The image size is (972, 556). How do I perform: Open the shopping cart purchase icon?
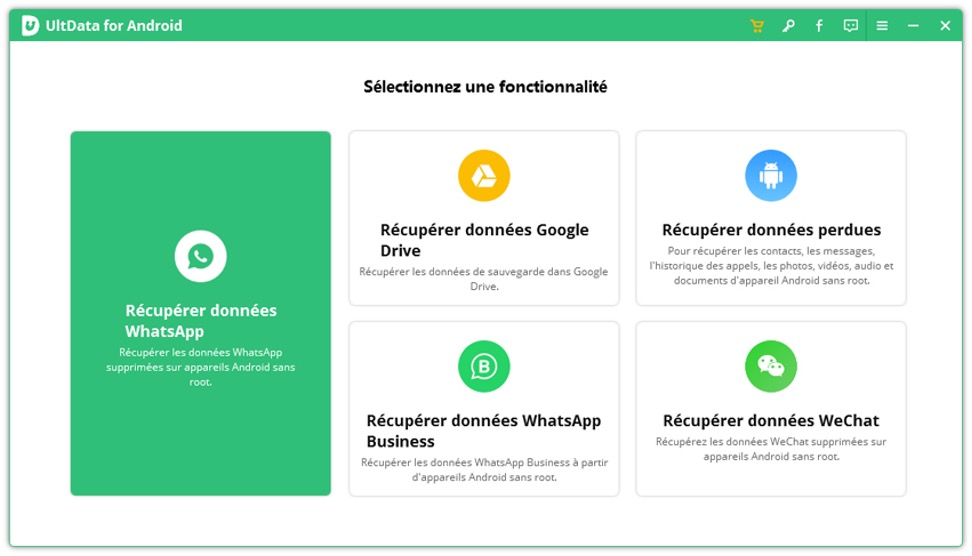[x=756, y=25]
